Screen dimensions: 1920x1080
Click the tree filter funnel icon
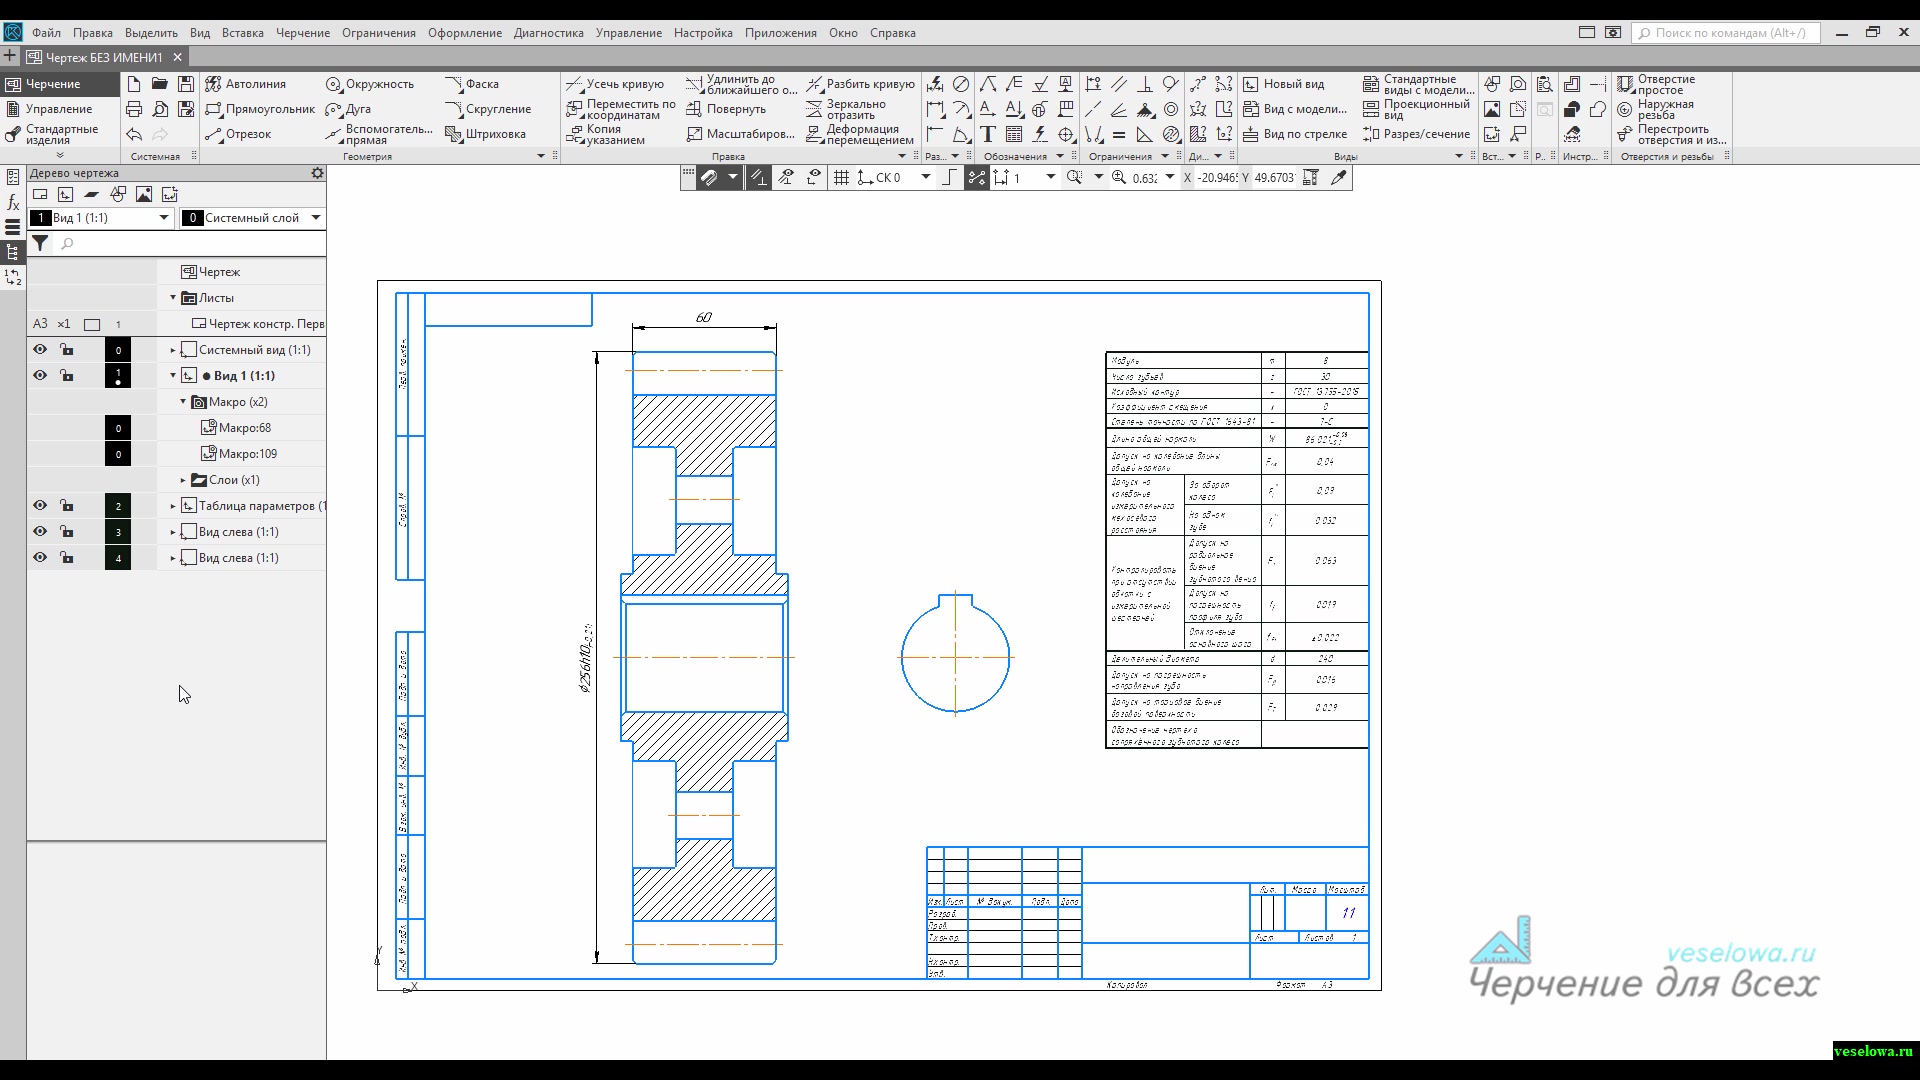click(40, 243)
